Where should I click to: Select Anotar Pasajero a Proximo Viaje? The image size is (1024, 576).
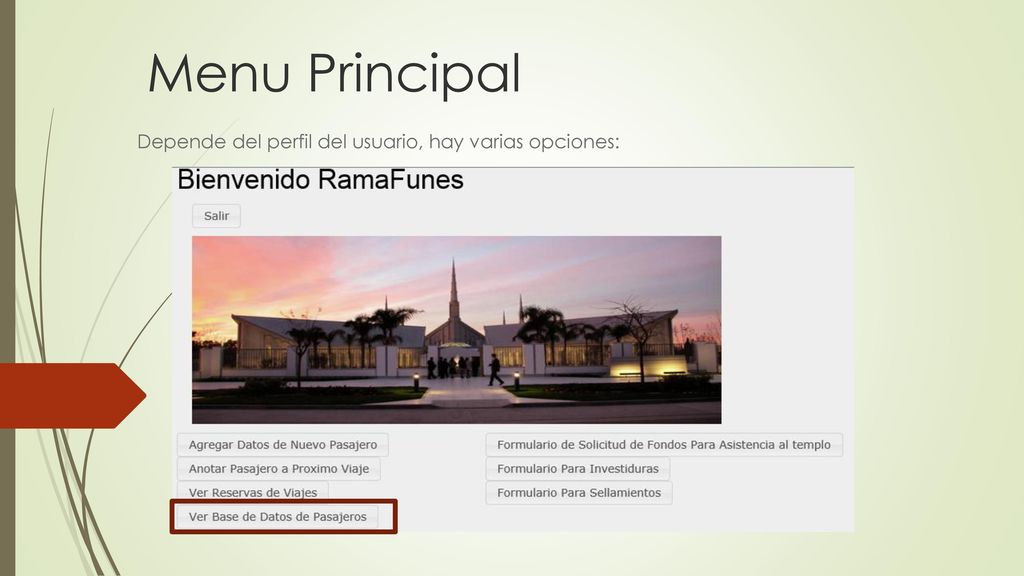click(279, 469)
